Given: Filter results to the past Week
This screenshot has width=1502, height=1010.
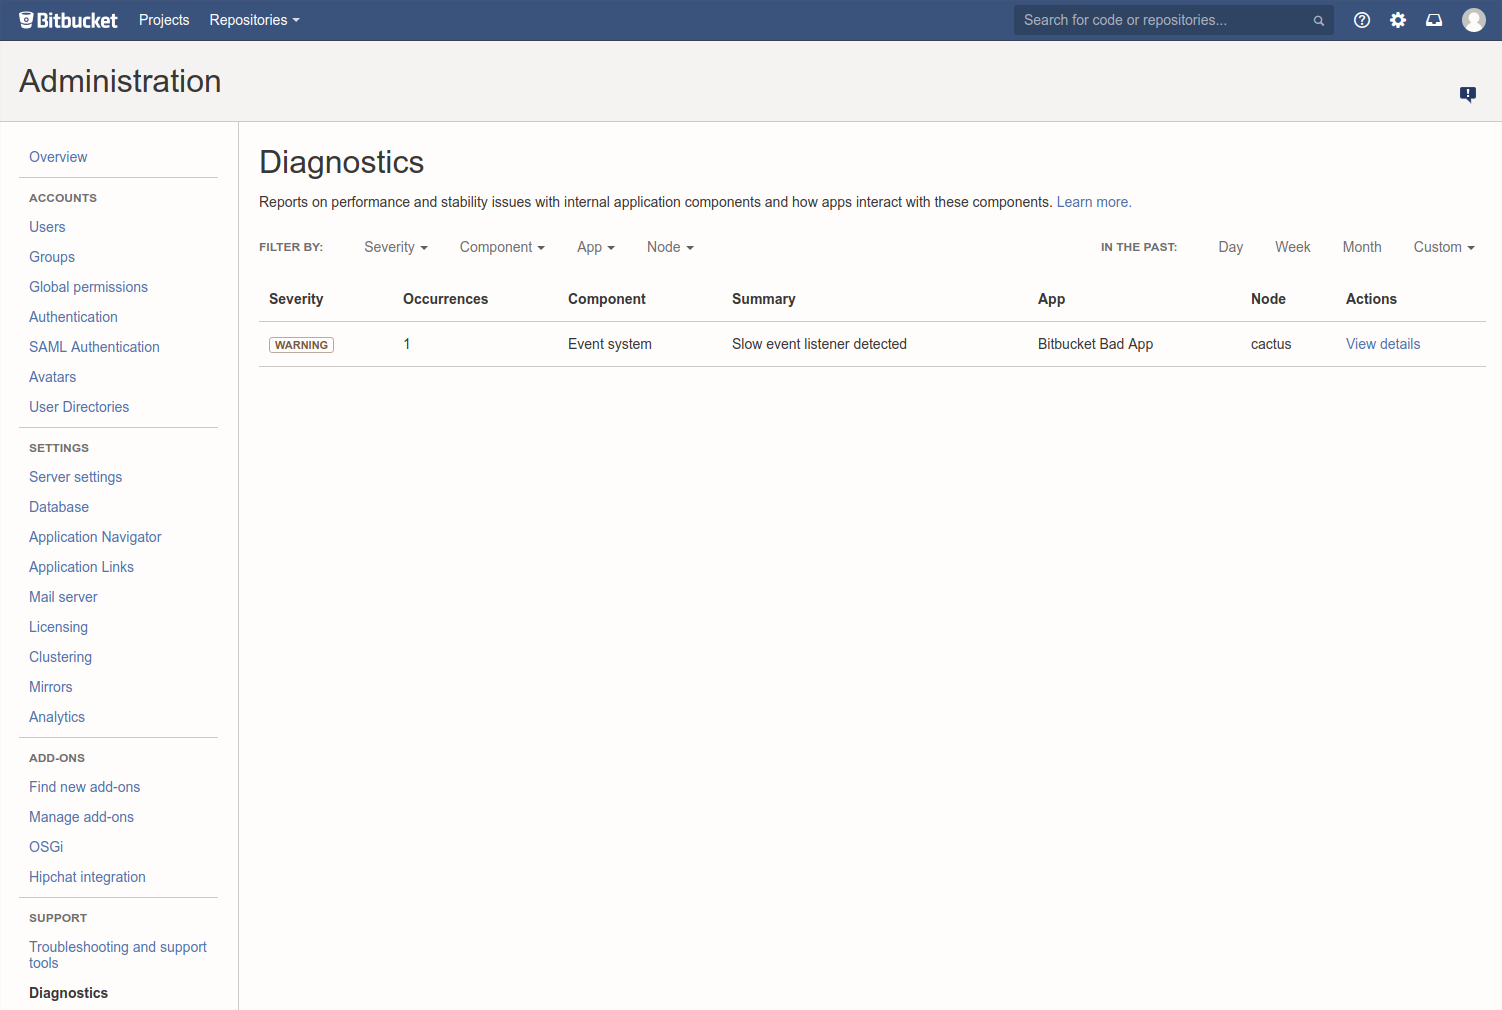Looking at the screenshot, I should (1292, 247).
